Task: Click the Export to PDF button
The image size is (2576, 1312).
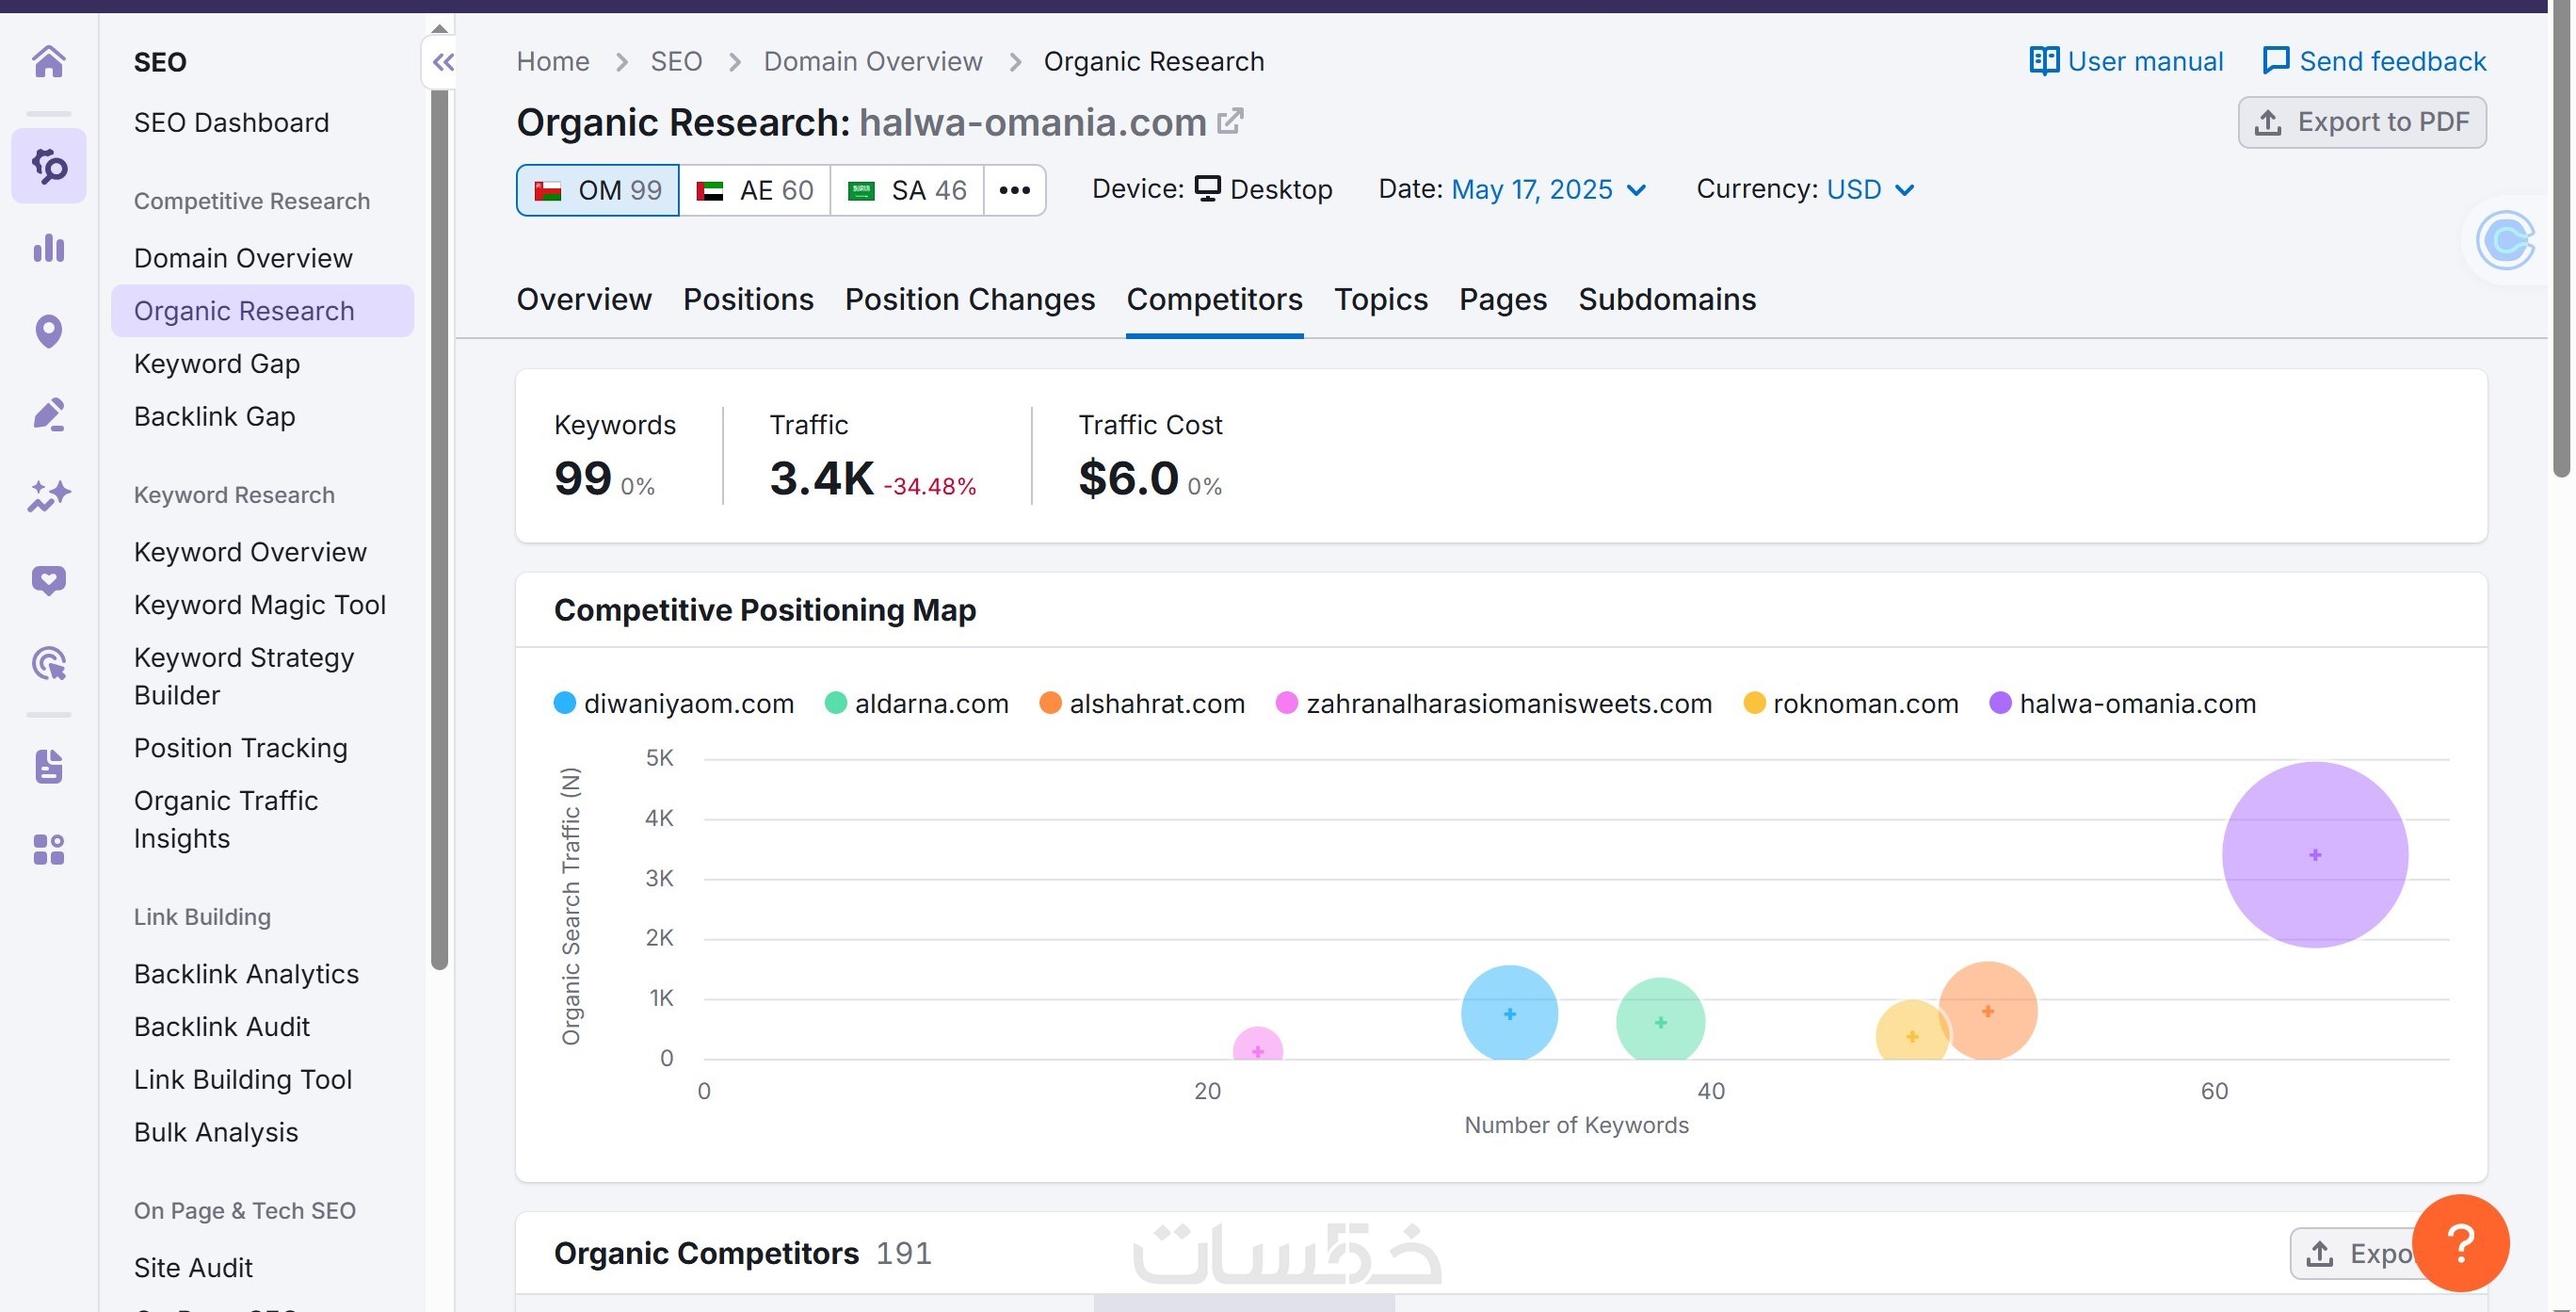Action: coord(2361,122)
